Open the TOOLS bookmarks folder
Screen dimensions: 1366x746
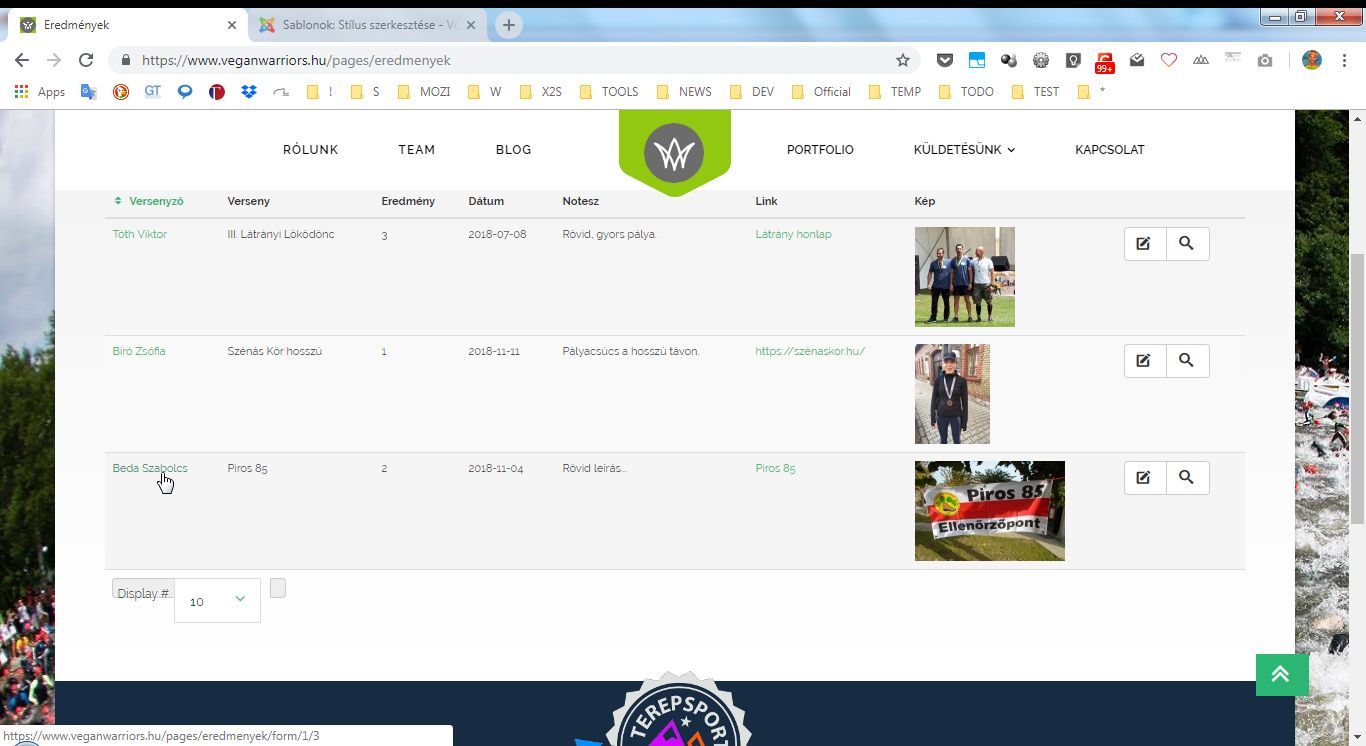608,92
